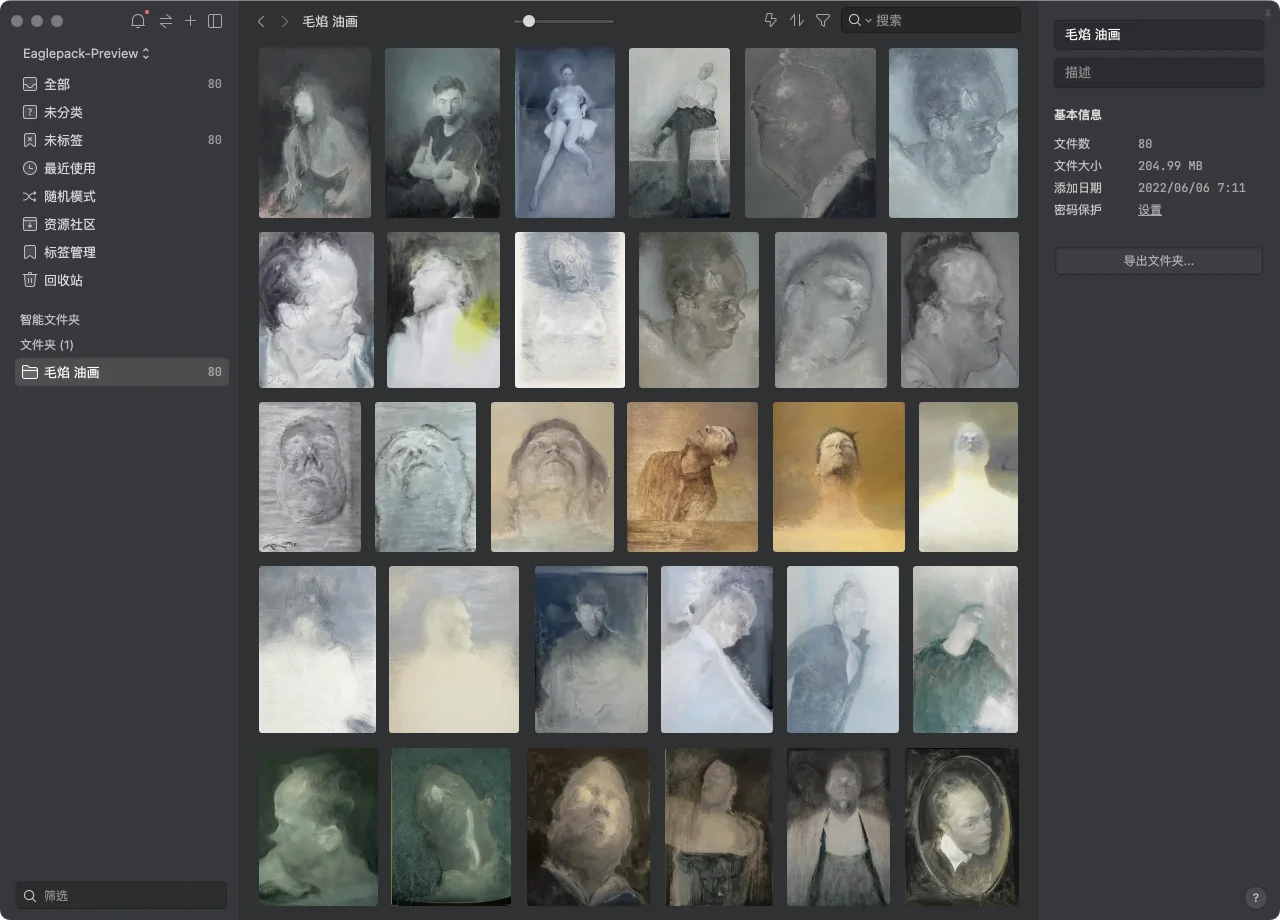Open the Eaglepack-Preview library switcher
Image resolution: width=1280 pixels, height=920 pixels.
[x=86, y=53]
